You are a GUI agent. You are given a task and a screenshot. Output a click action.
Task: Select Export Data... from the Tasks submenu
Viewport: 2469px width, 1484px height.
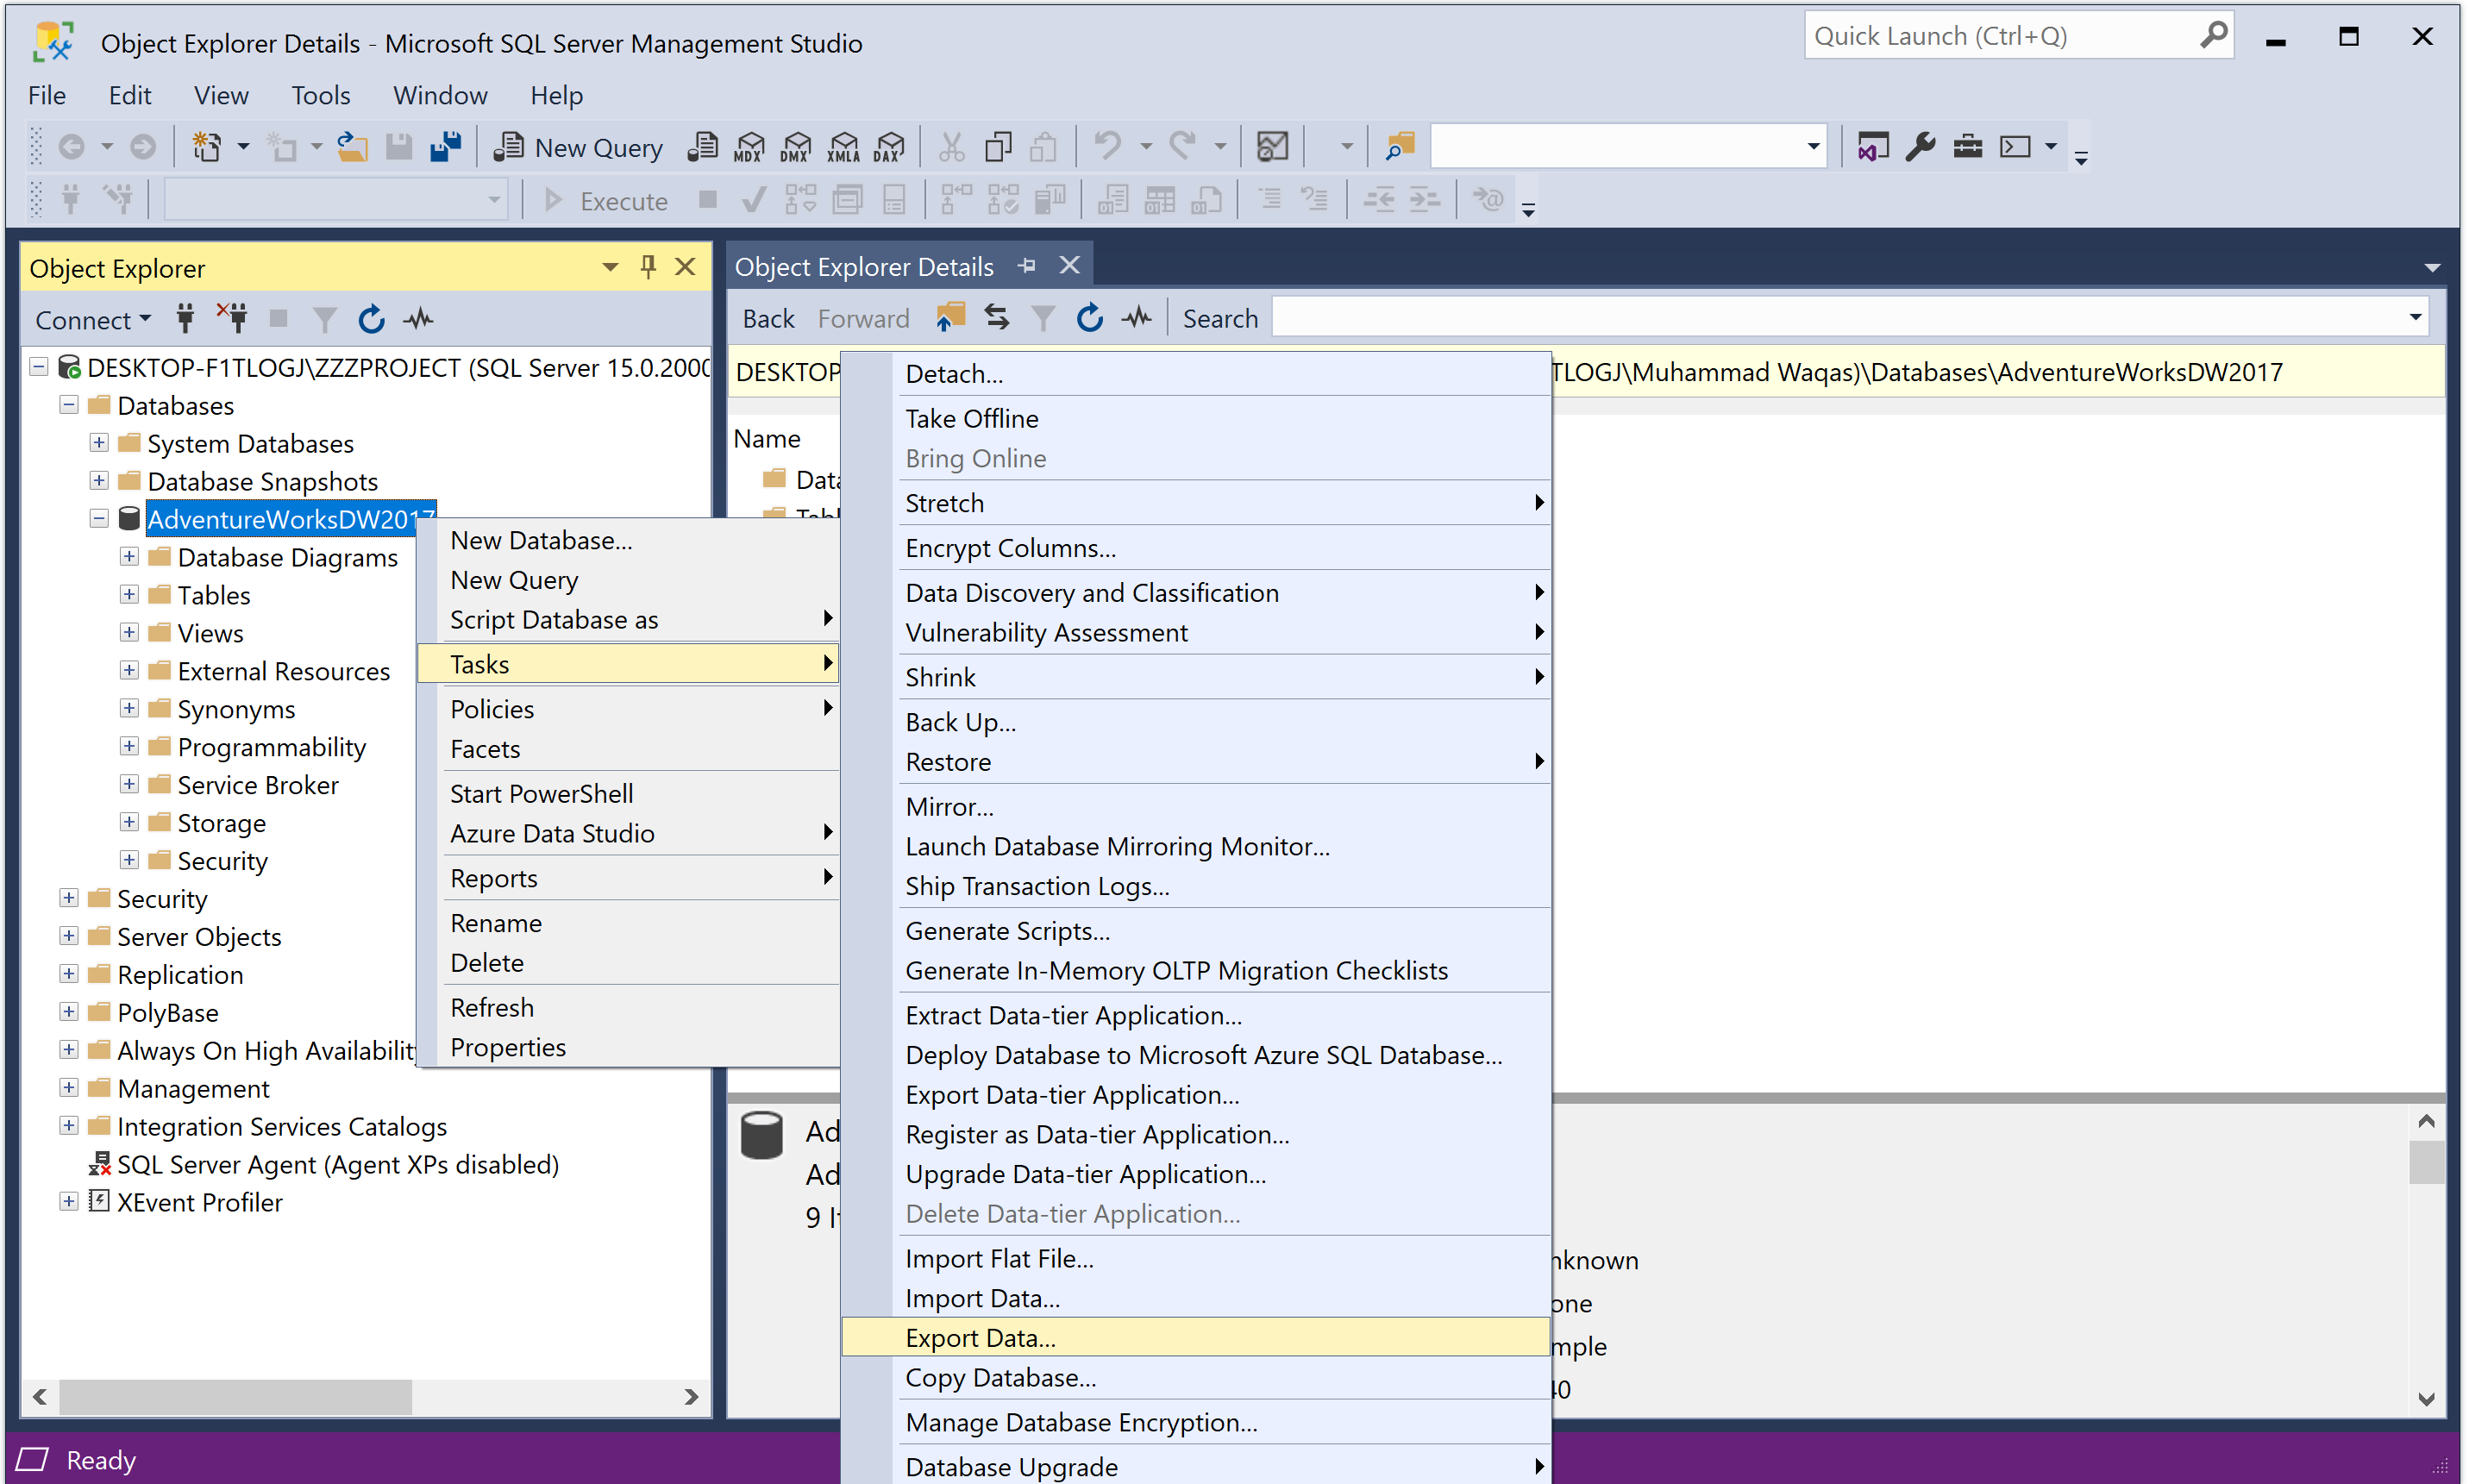980,1338
